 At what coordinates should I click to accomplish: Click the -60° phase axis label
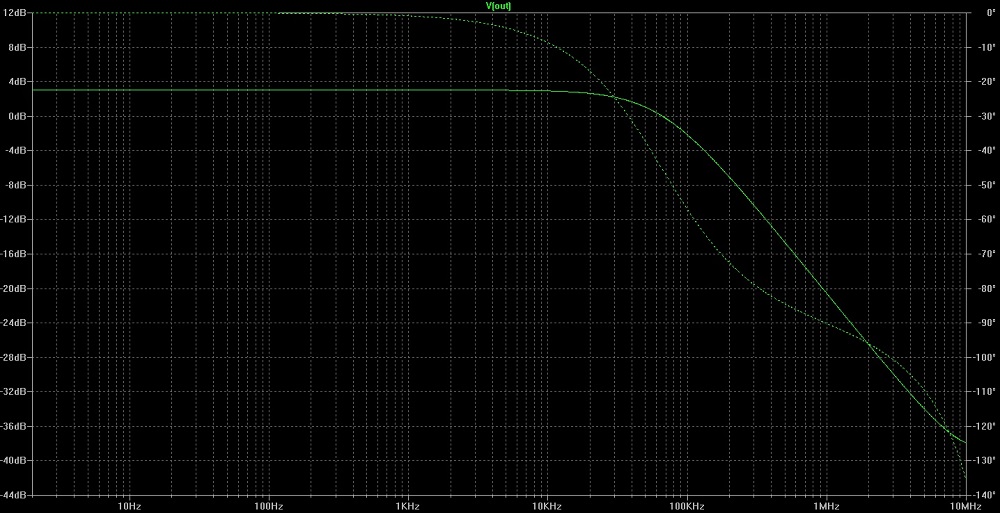(x=987, y=220)
